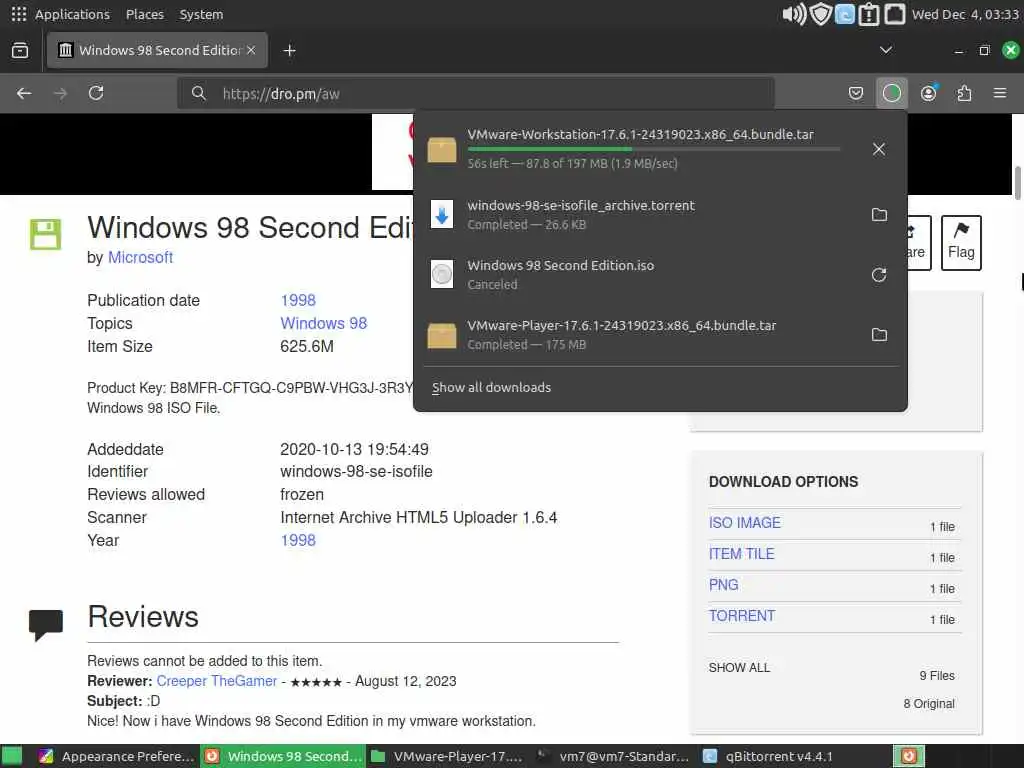Viewport: 1024px width, 768px height.
Task: Show torrent file in folder
Action: 879,215
